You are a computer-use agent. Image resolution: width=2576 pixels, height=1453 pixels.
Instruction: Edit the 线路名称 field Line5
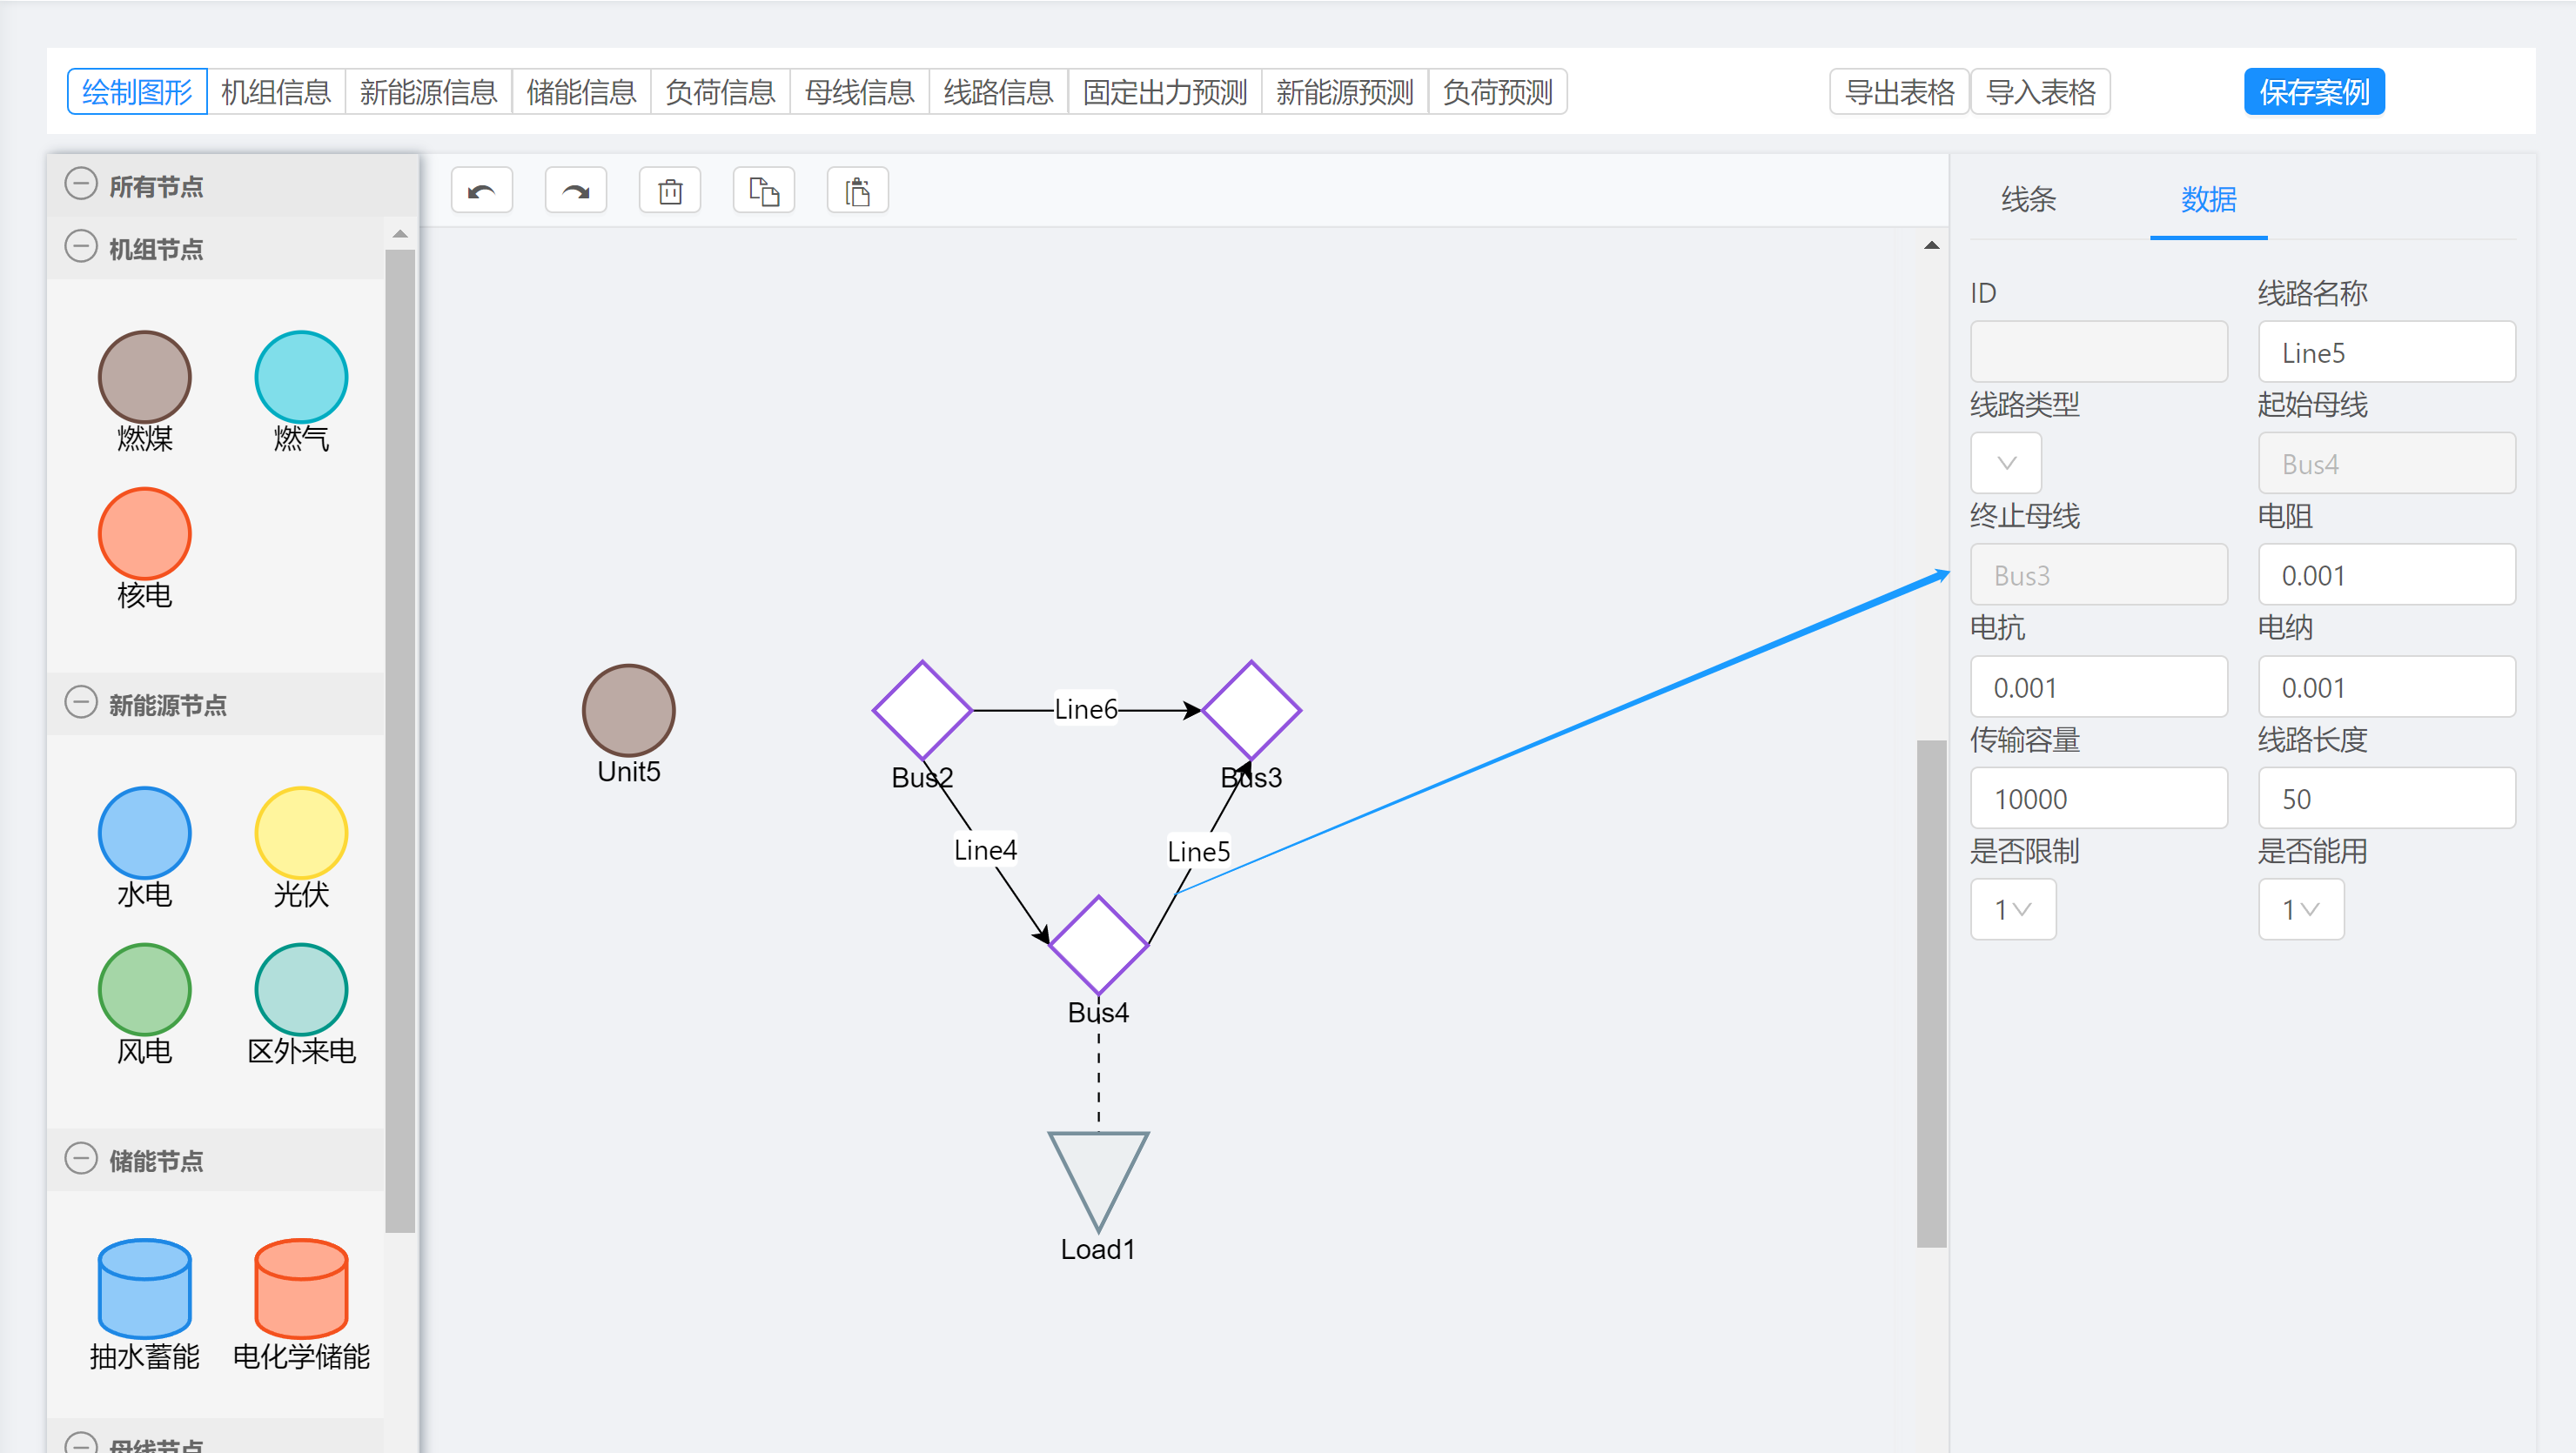2386,351
